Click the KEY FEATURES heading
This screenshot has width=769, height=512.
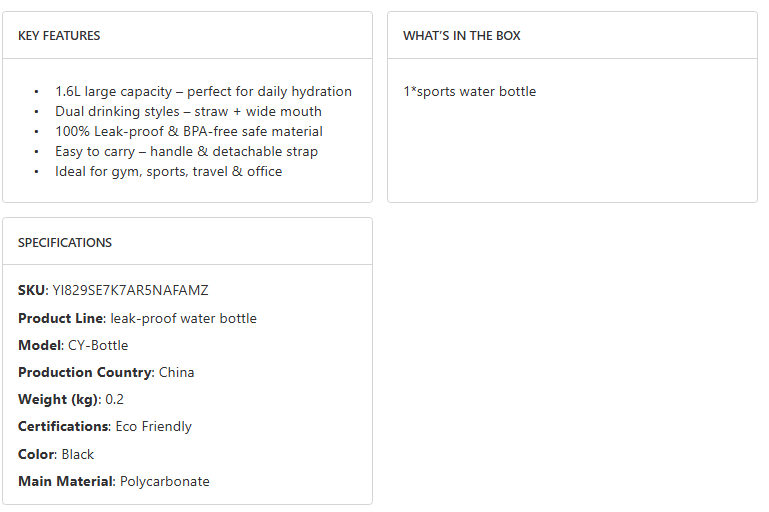coord(59,36)
